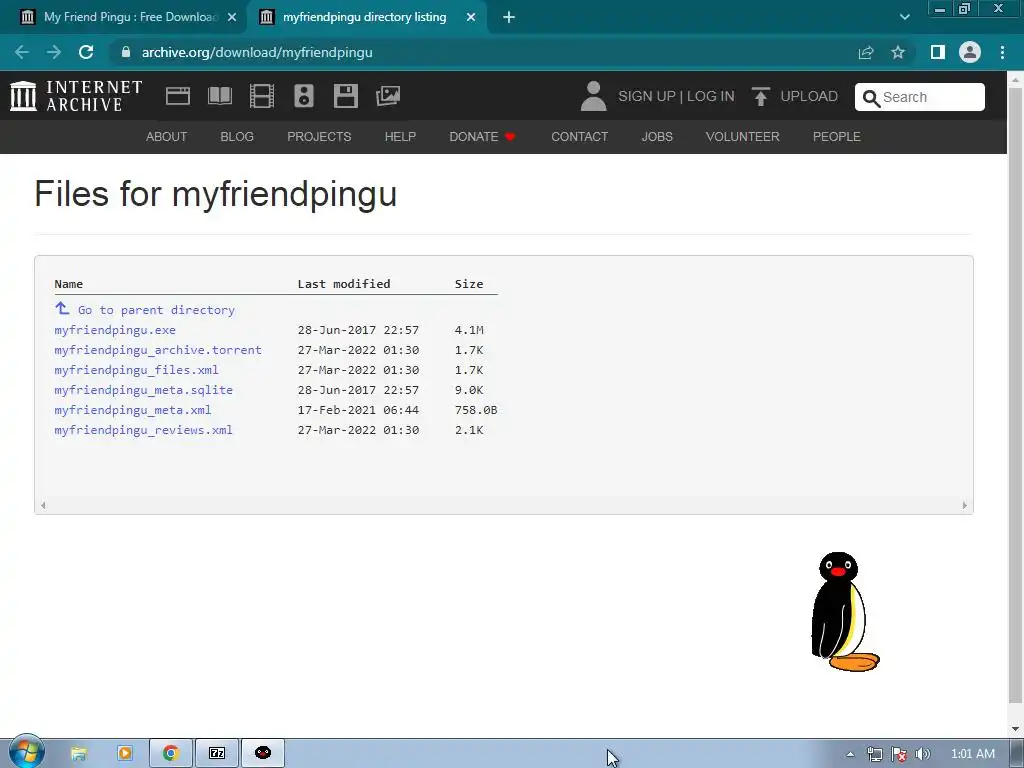Click the page vertical scrollbar down arrow
This screenshot has width=1024, height=768.
(x=1016, y=729)
